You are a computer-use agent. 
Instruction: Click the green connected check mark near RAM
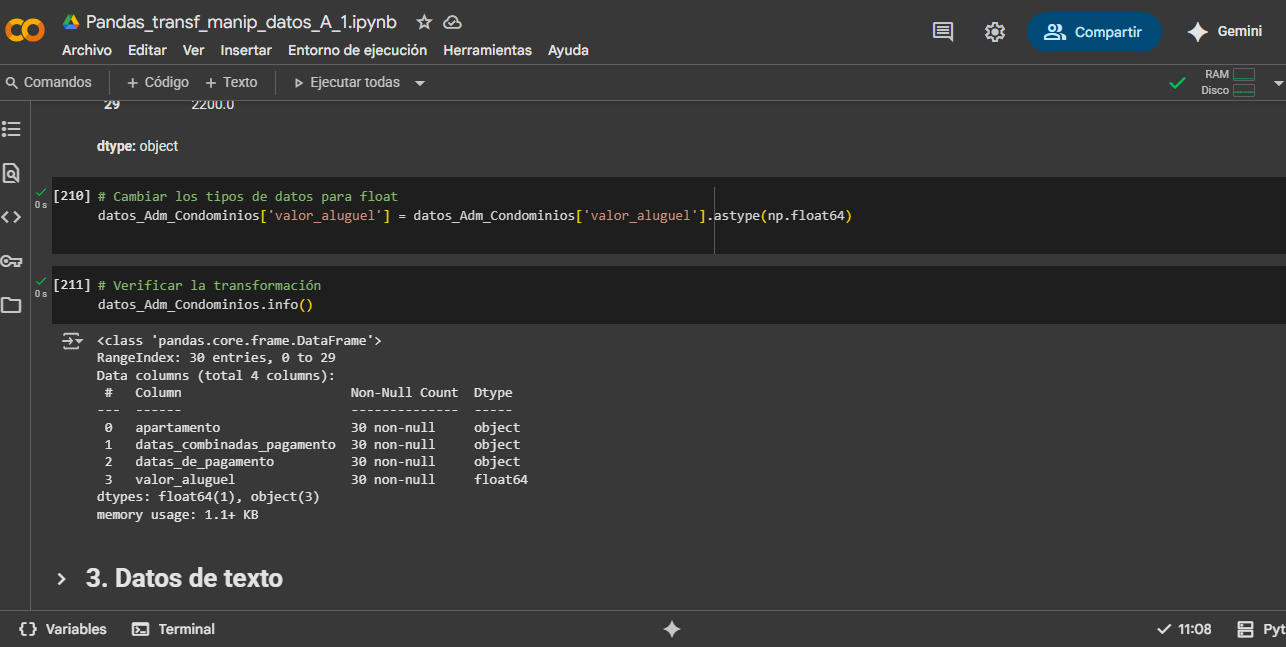(x=1178, y=83)
